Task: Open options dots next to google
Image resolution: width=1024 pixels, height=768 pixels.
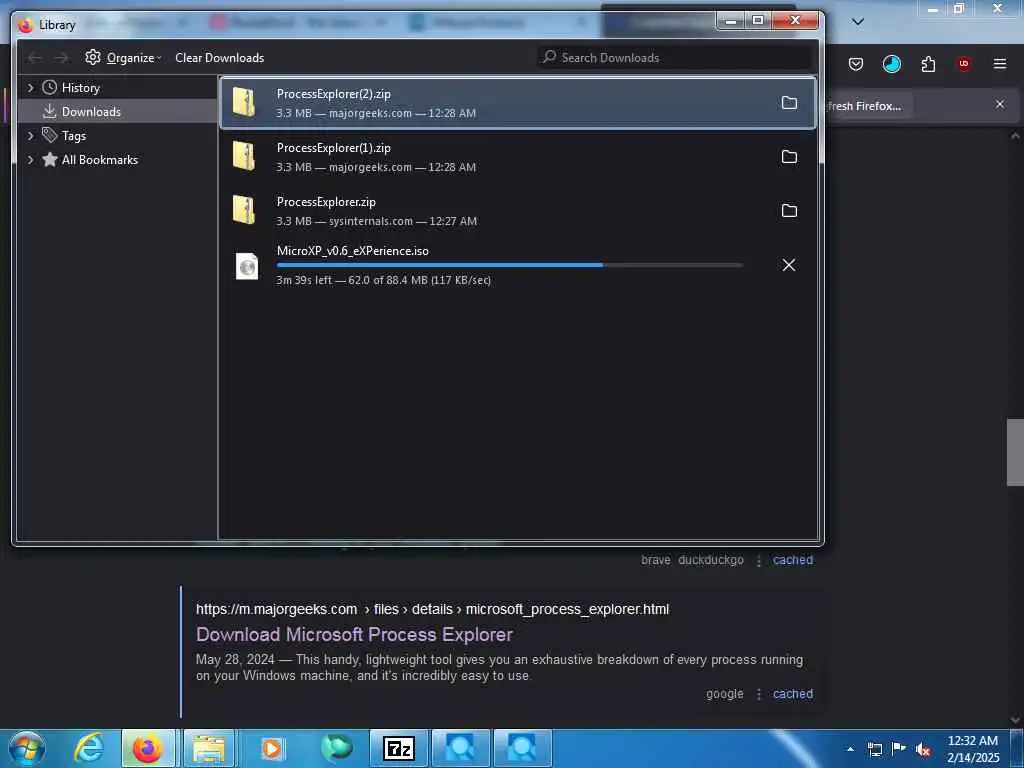Action: [758, 694]
